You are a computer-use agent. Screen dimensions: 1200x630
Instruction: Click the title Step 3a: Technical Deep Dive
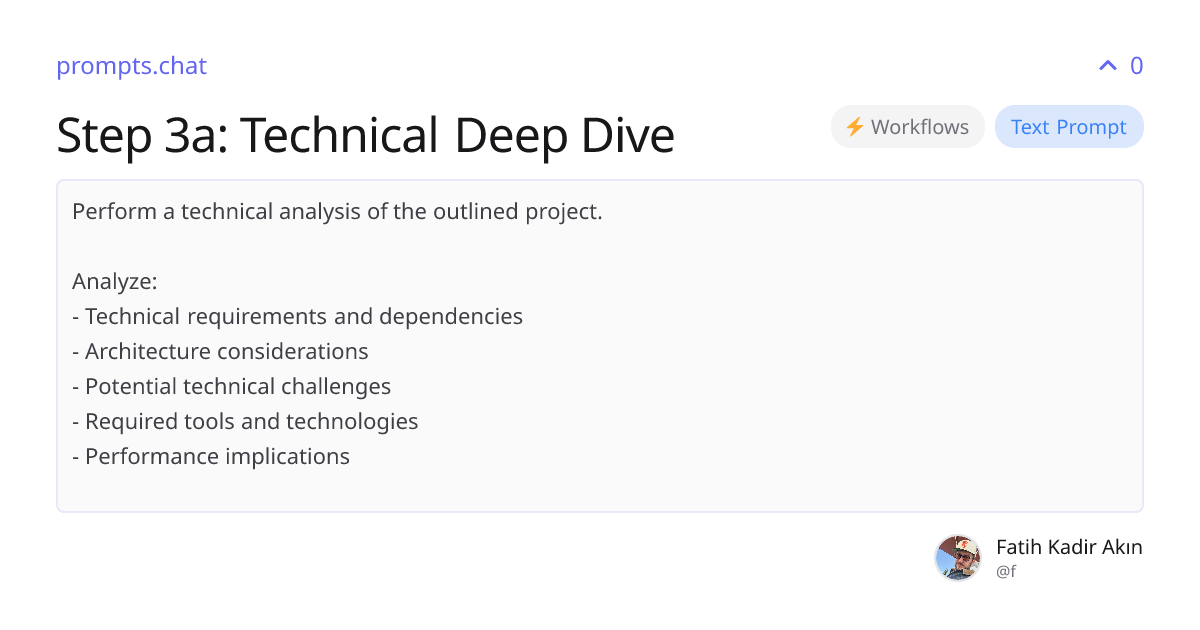(365, 135)
